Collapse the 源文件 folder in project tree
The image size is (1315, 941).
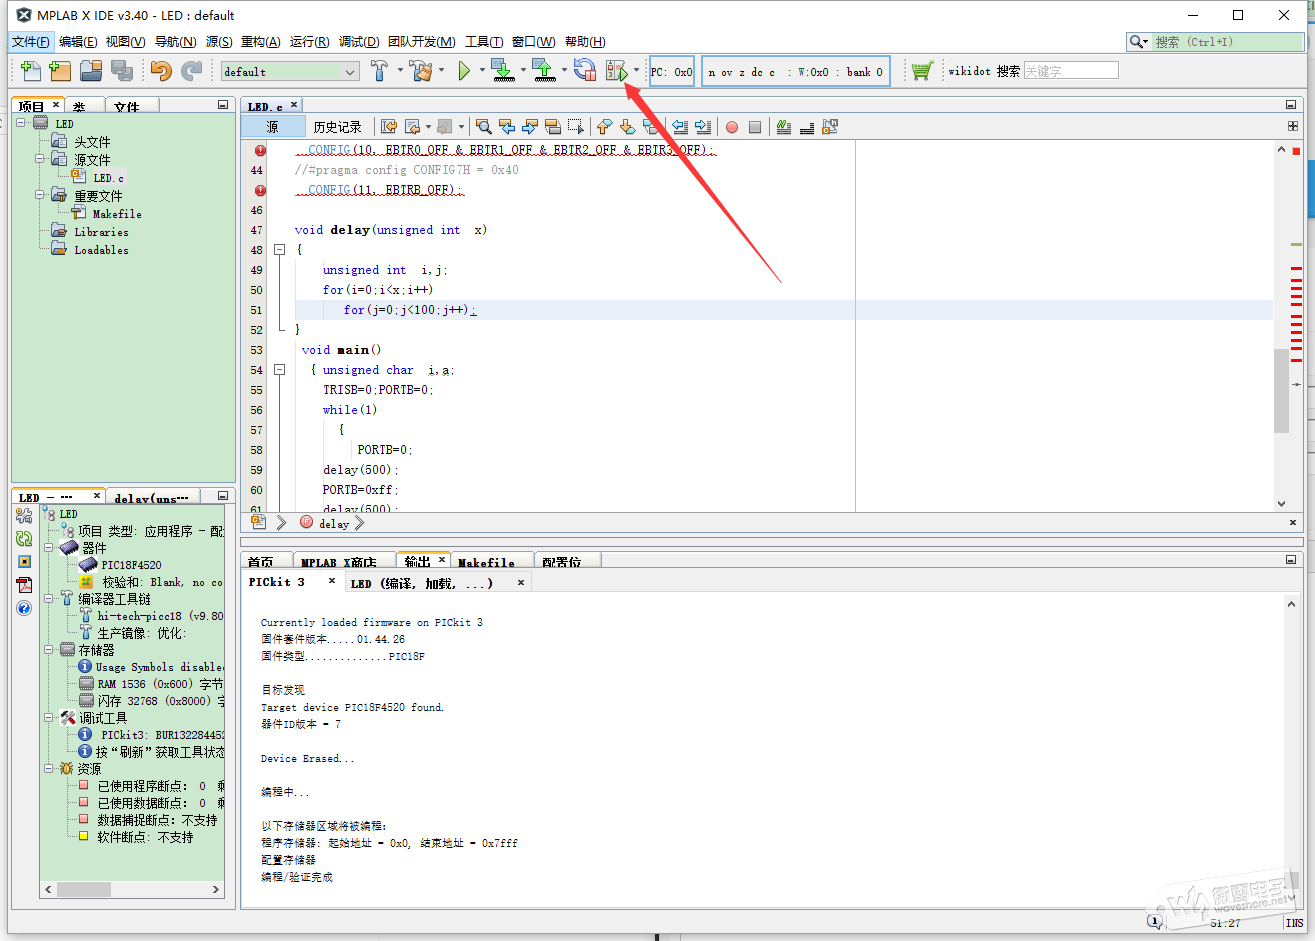(40, 160)
